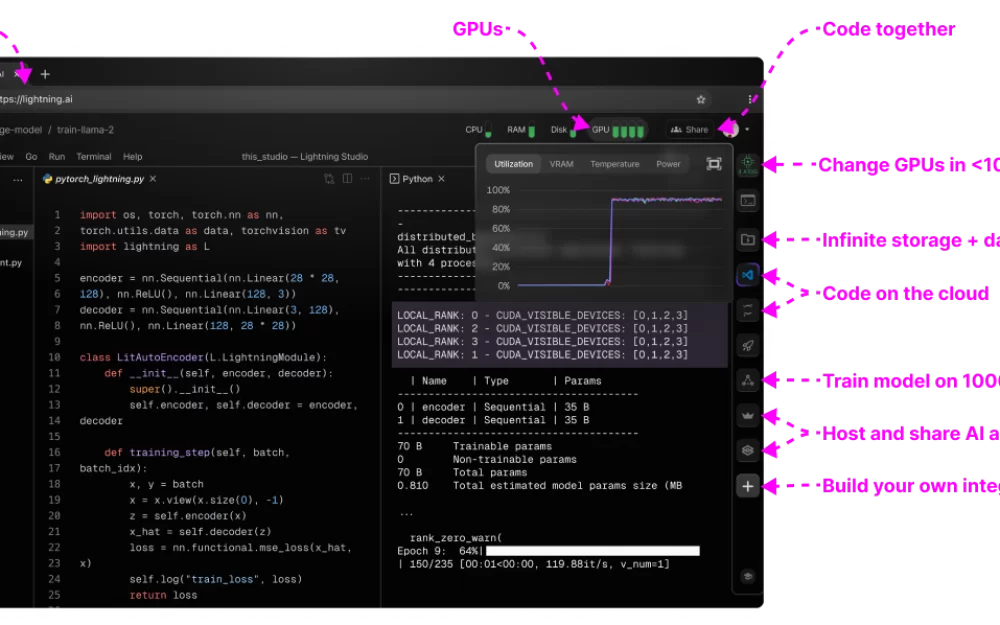Viewport: 1000px width, 625px height.
Task: Click the Epoch 9 progress bar
Action: click(592, 551)
